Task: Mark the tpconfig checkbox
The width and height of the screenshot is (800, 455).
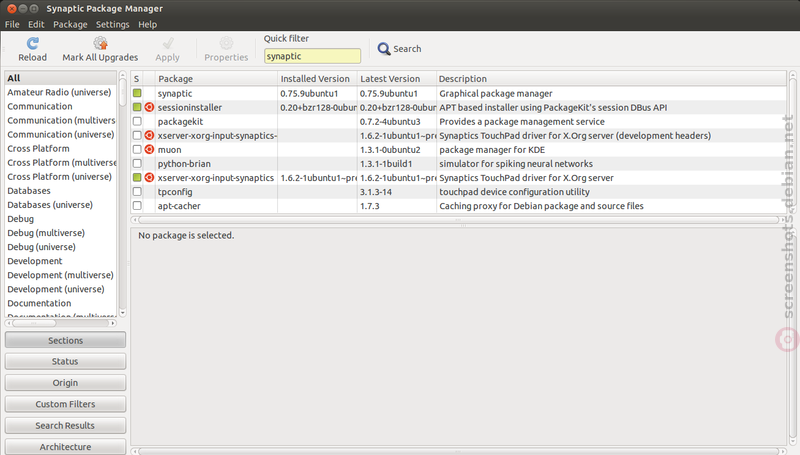Action: click(x=137, y=192)
